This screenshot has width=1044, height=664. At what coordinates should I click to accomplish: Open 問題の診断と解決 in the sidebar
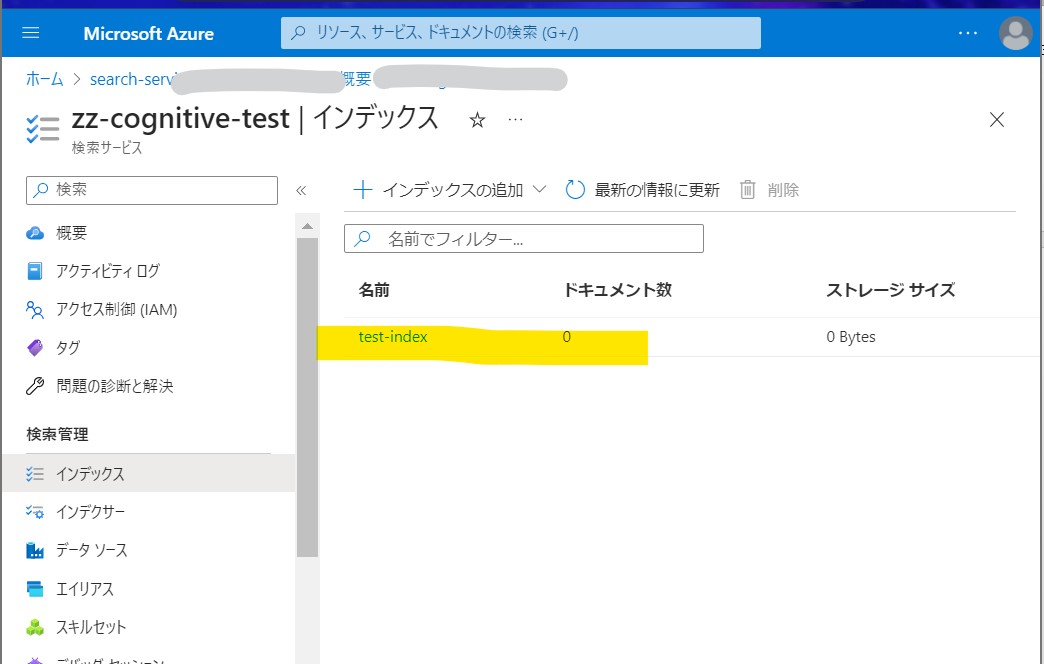pos(115,386)
